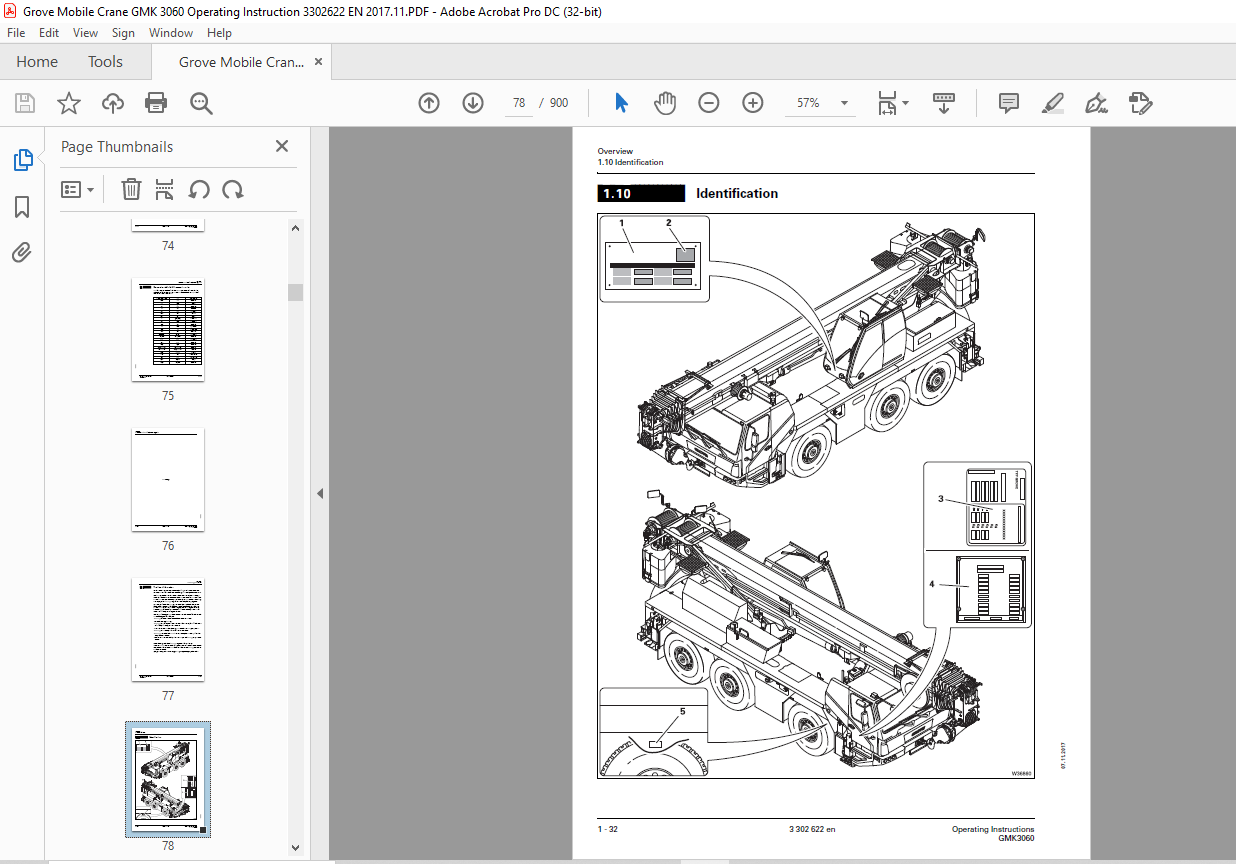Viewport: 1236px width, 864px height.
Task: Open the Attachments paperclip panel
Action: (22, 253)
